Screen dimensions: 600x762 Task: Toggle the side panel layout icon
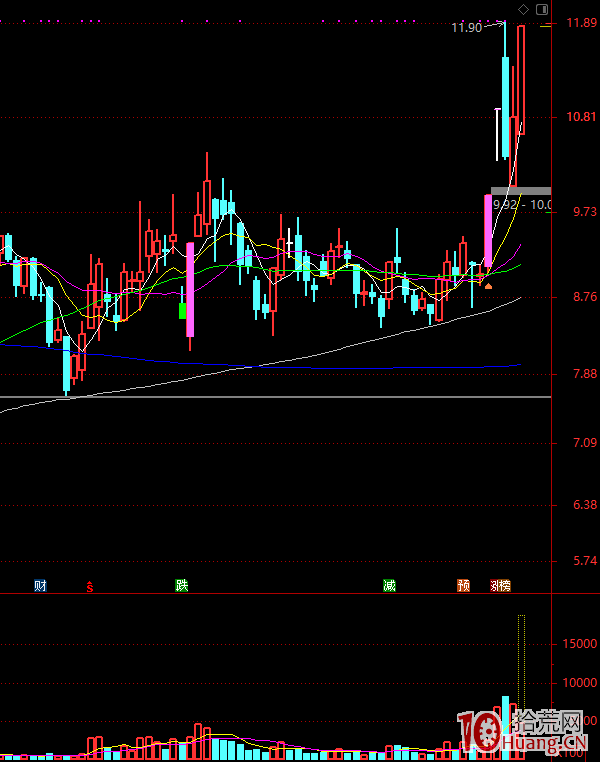[542, 9]
